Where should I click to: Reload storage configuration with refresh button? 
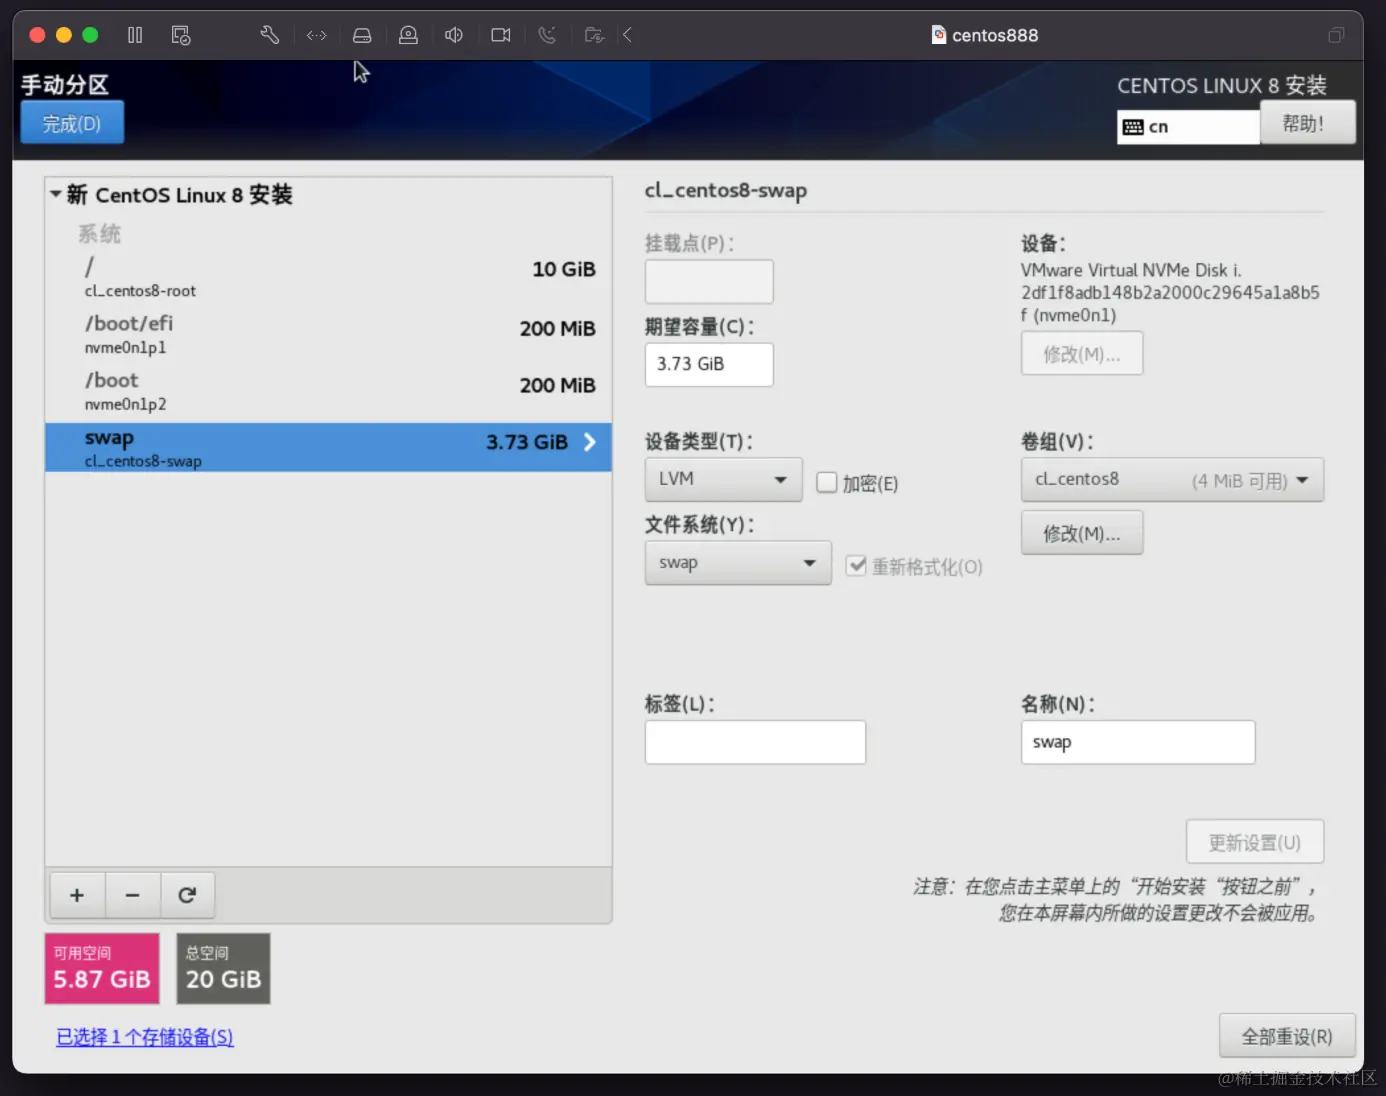pyautogui.click(x=187, y=895)
